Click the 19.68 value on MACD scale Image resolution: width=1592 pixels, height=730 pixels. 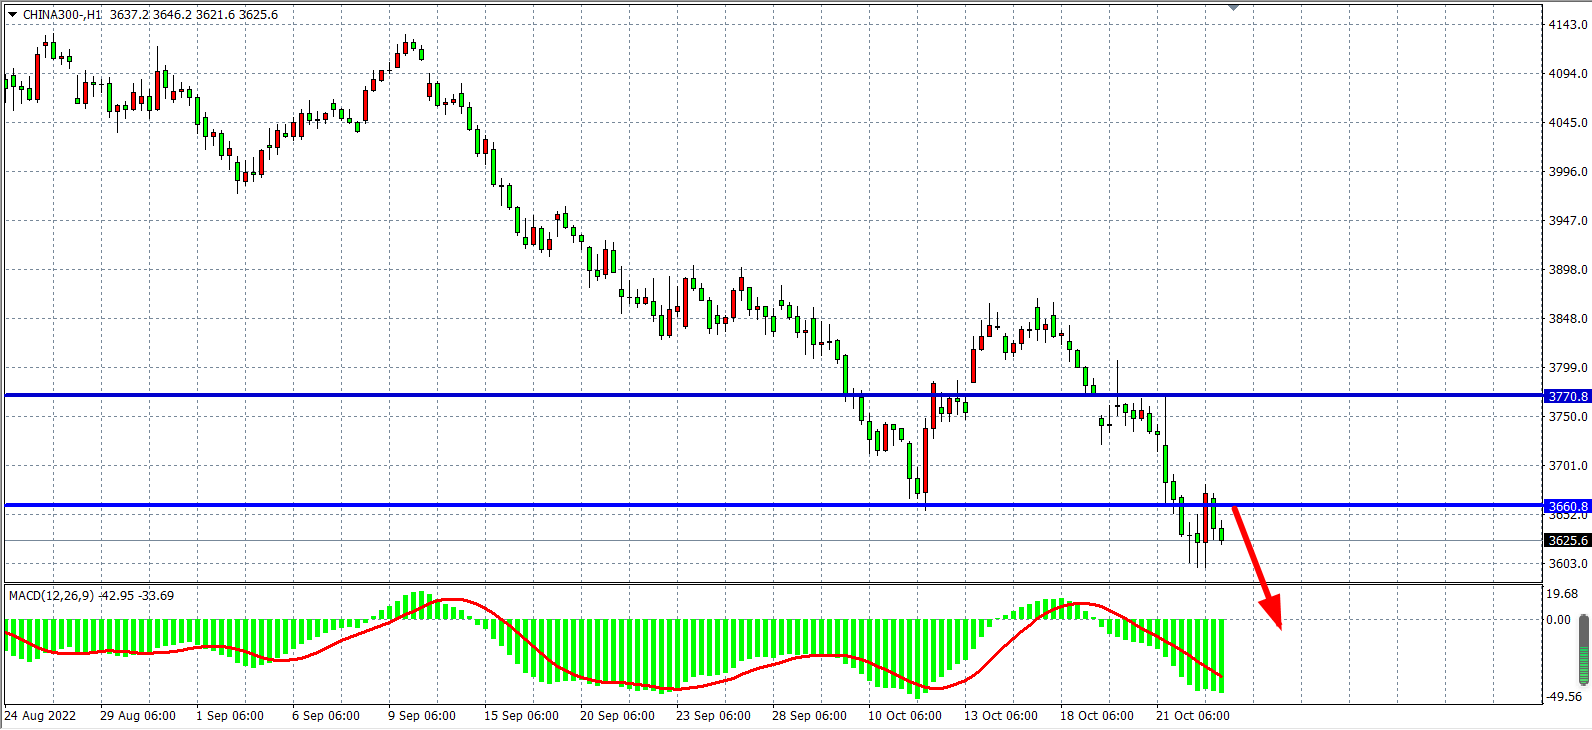(1561, 594)
